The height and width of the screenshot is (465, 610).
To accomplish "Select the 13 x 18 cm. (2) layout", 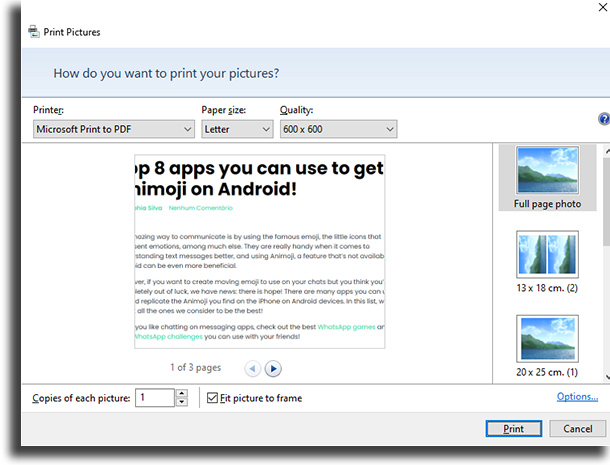I will coord(547,262).
